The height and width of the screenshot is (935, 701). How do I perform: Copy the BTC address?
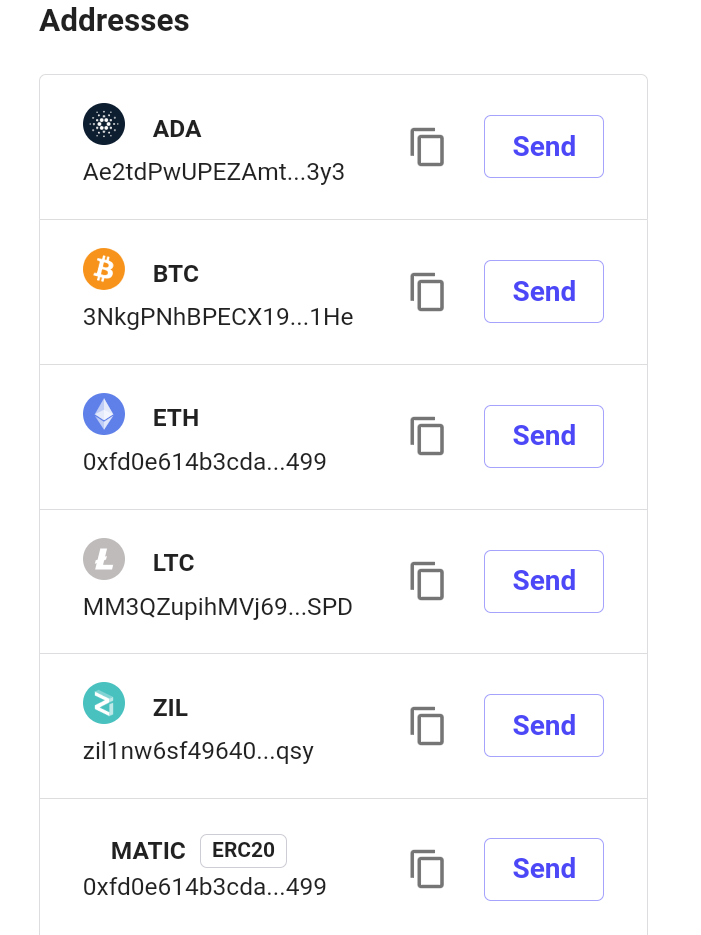tap(427, 292)
